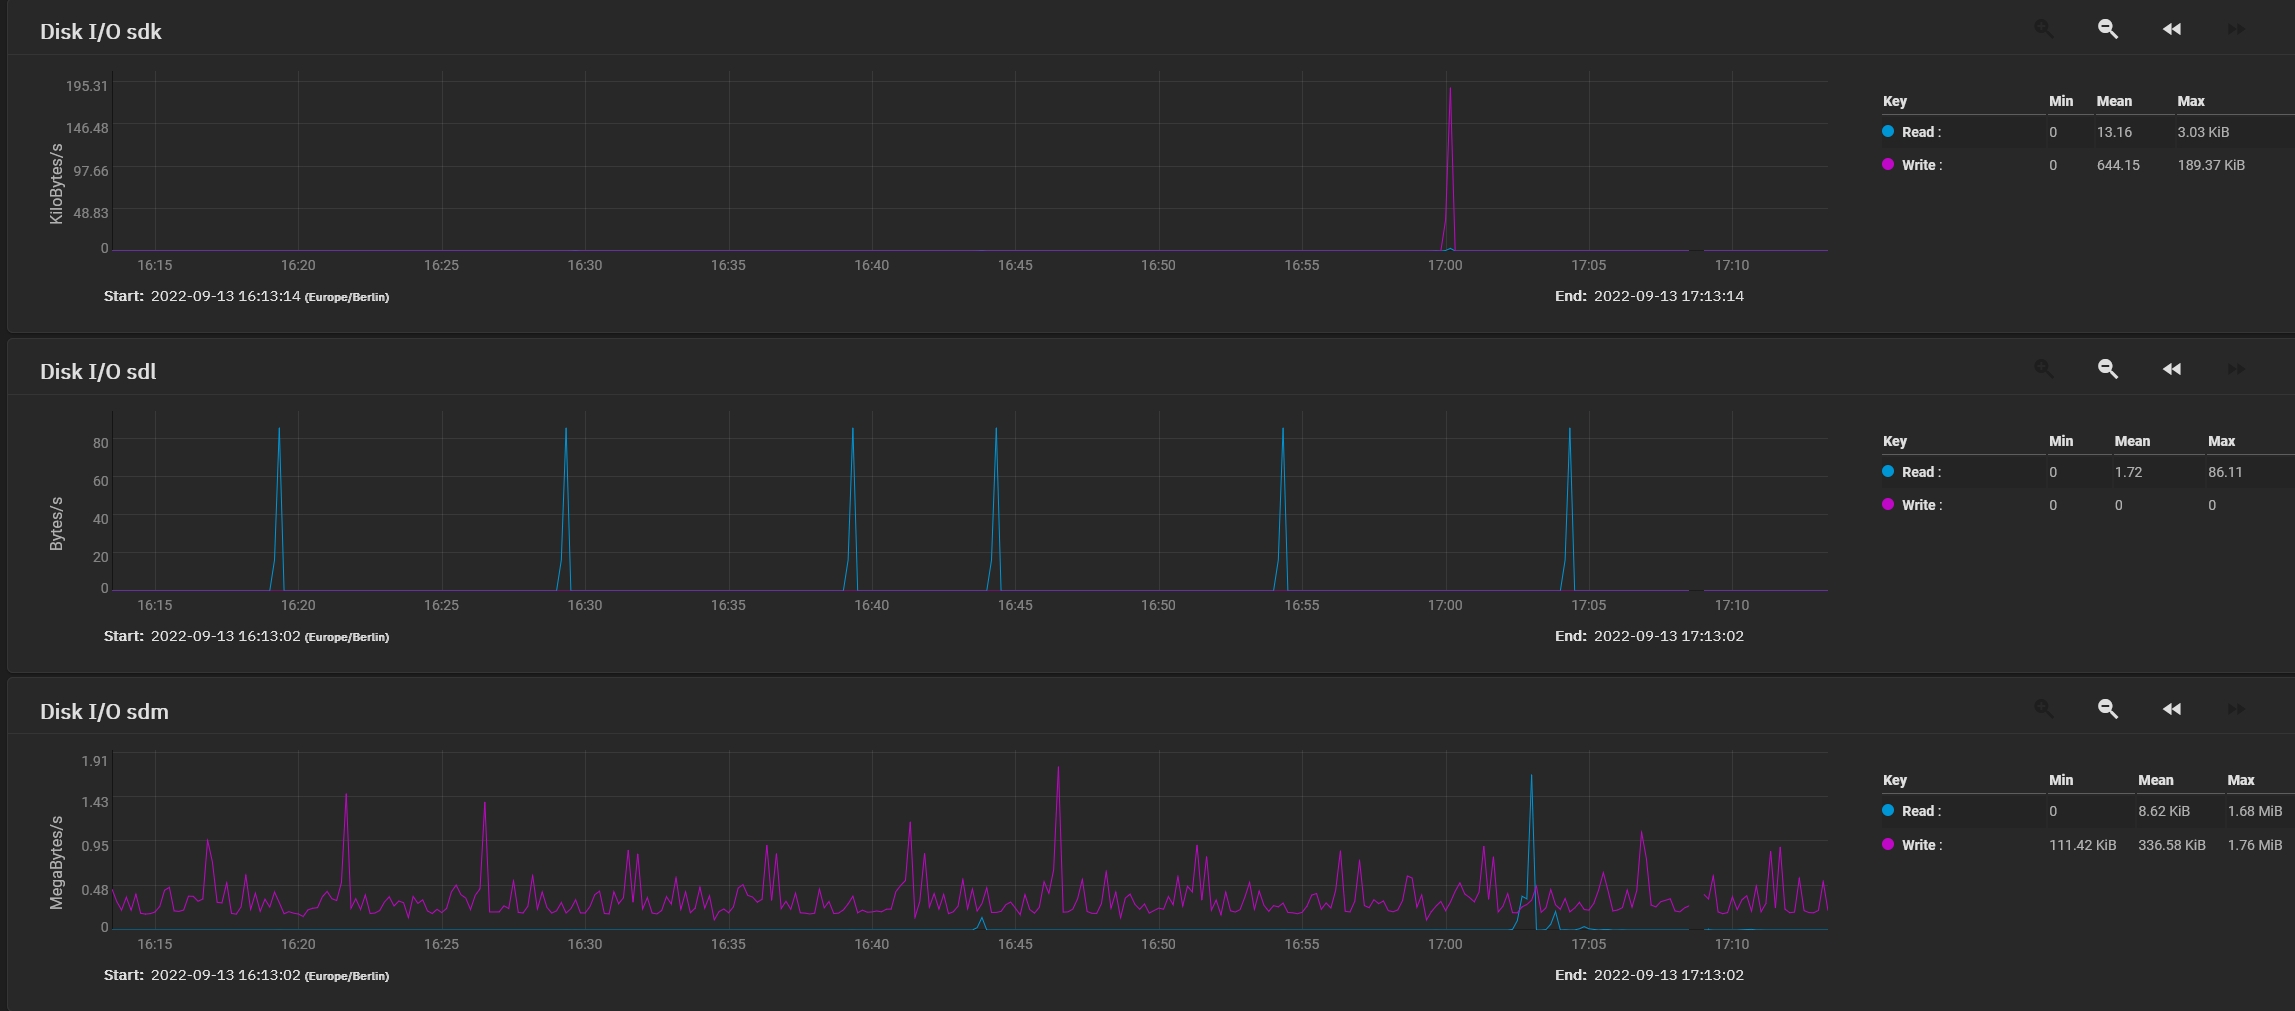Step forward in time on sdk chart
The height and width of the screenshot is (1011, 2295).
[2236, 29]
